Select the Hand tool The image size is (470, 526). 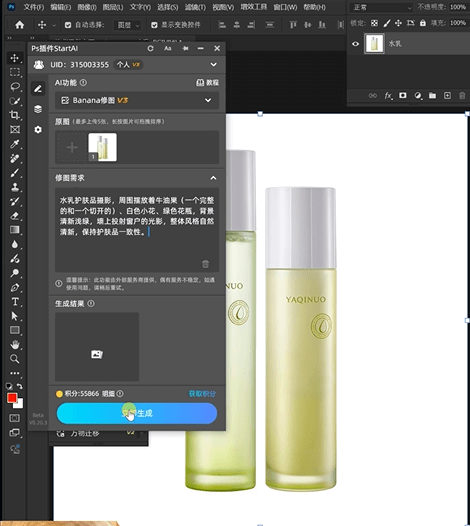(14, 345)
